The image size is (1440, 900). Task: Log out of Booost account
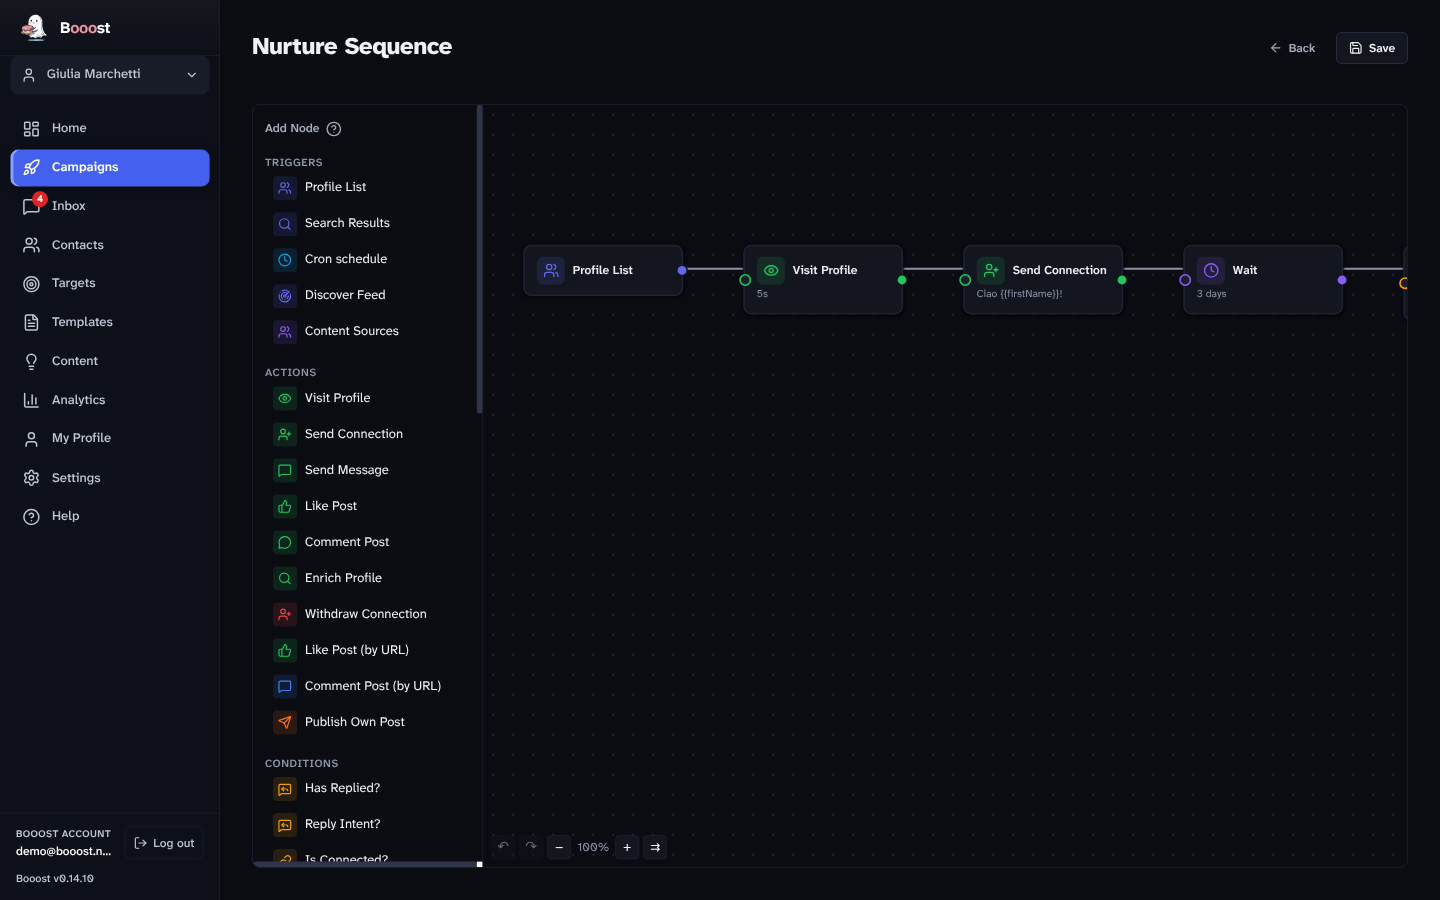(164, 843)
